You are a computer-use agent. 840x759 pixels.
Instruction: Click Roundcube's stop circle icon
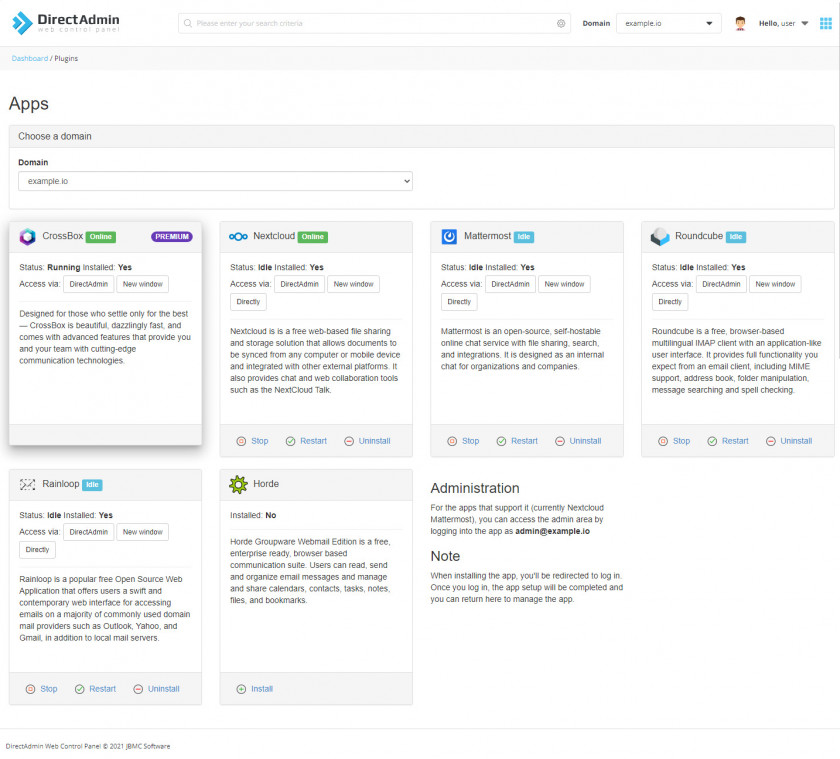[663, 441]
